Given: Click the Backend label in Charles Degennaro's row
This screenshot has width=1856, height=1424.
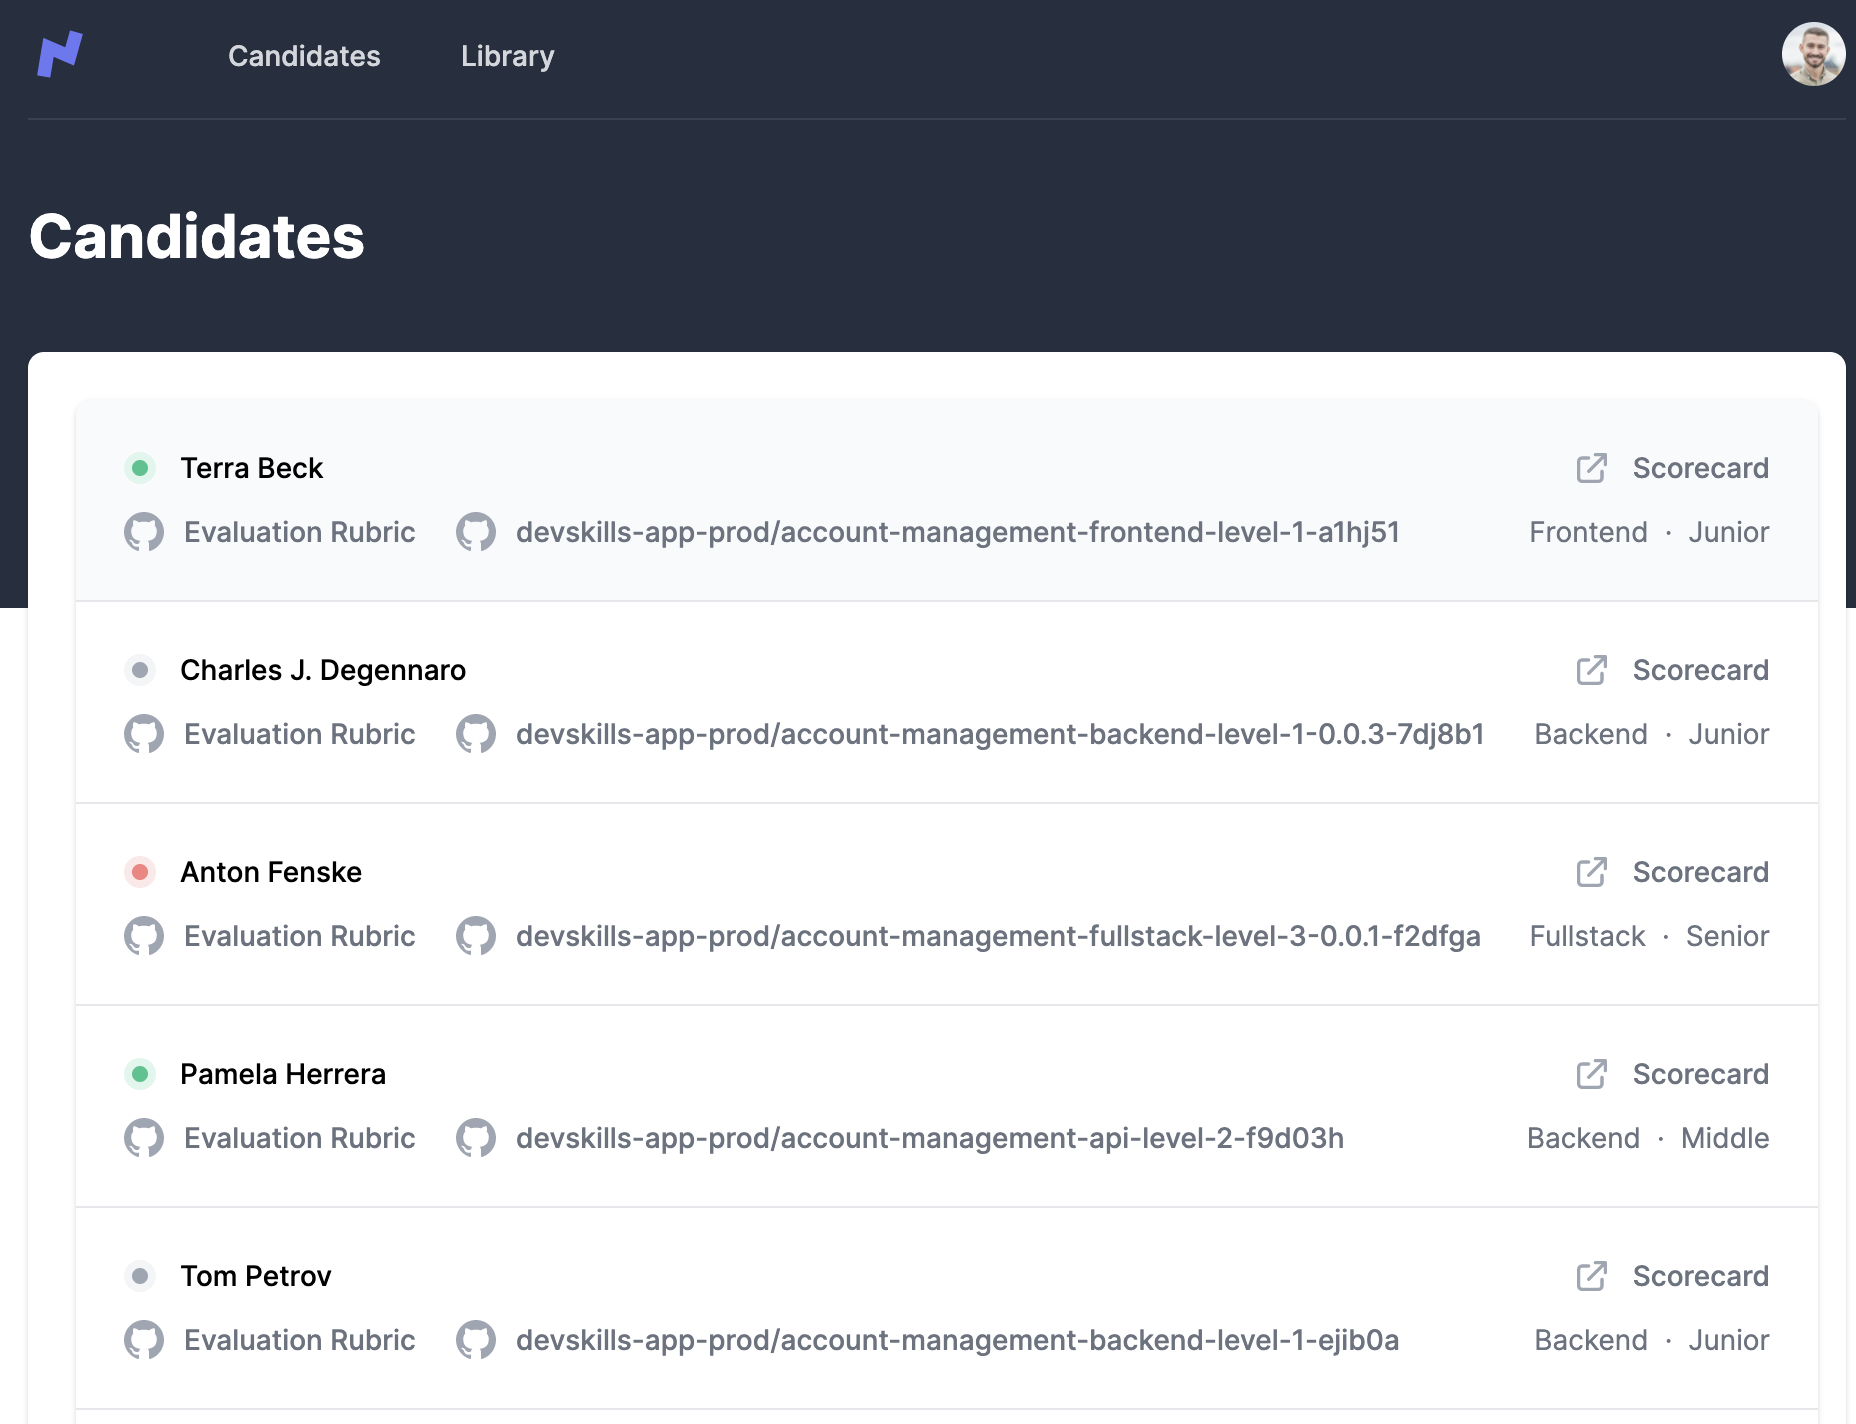Looking at the screenshot, I should 1591,734.
